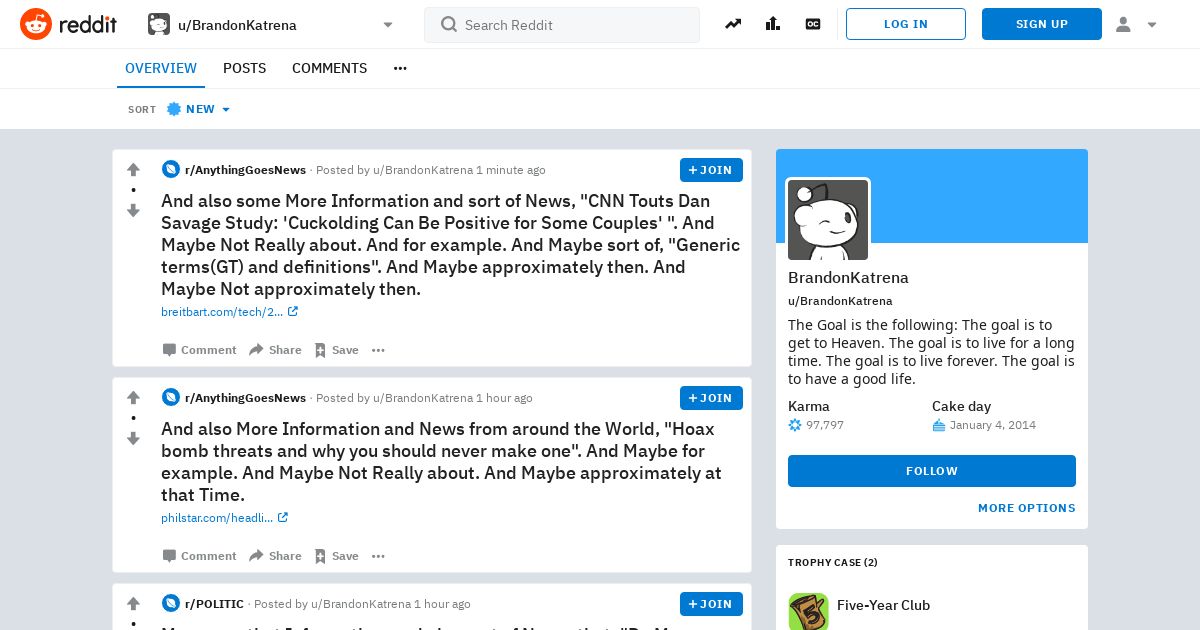Screen dimensions: 1200x630
Task: Click the karma value 97,797
Action: (825, 425)
